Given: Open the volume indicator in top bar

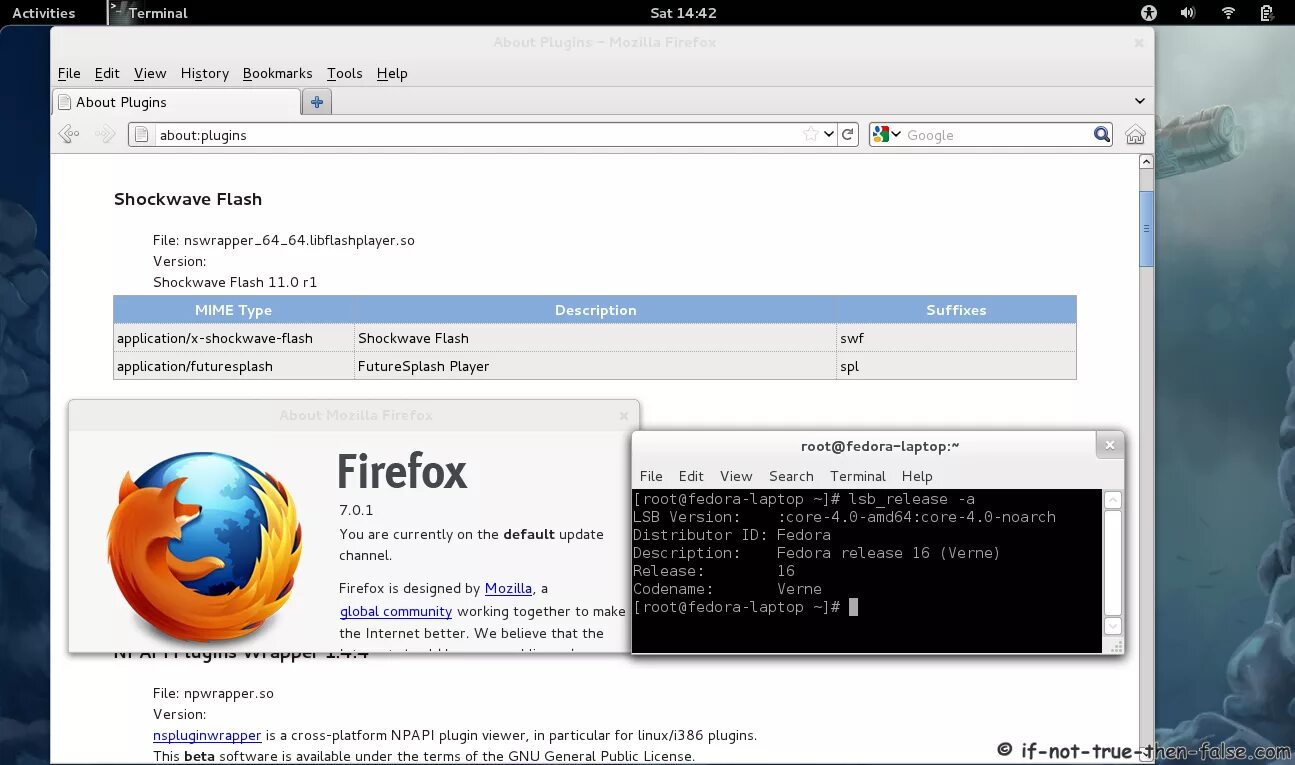Looking at the screenshot, I should (x=1188, y=13).
